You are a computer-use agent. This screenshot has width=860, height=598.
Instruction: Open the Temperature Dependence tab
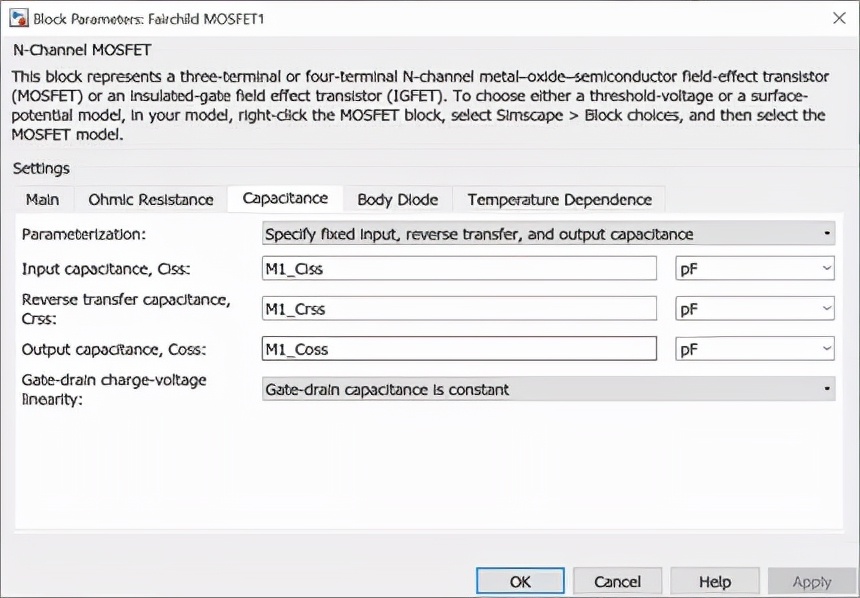tap(559, 199)
